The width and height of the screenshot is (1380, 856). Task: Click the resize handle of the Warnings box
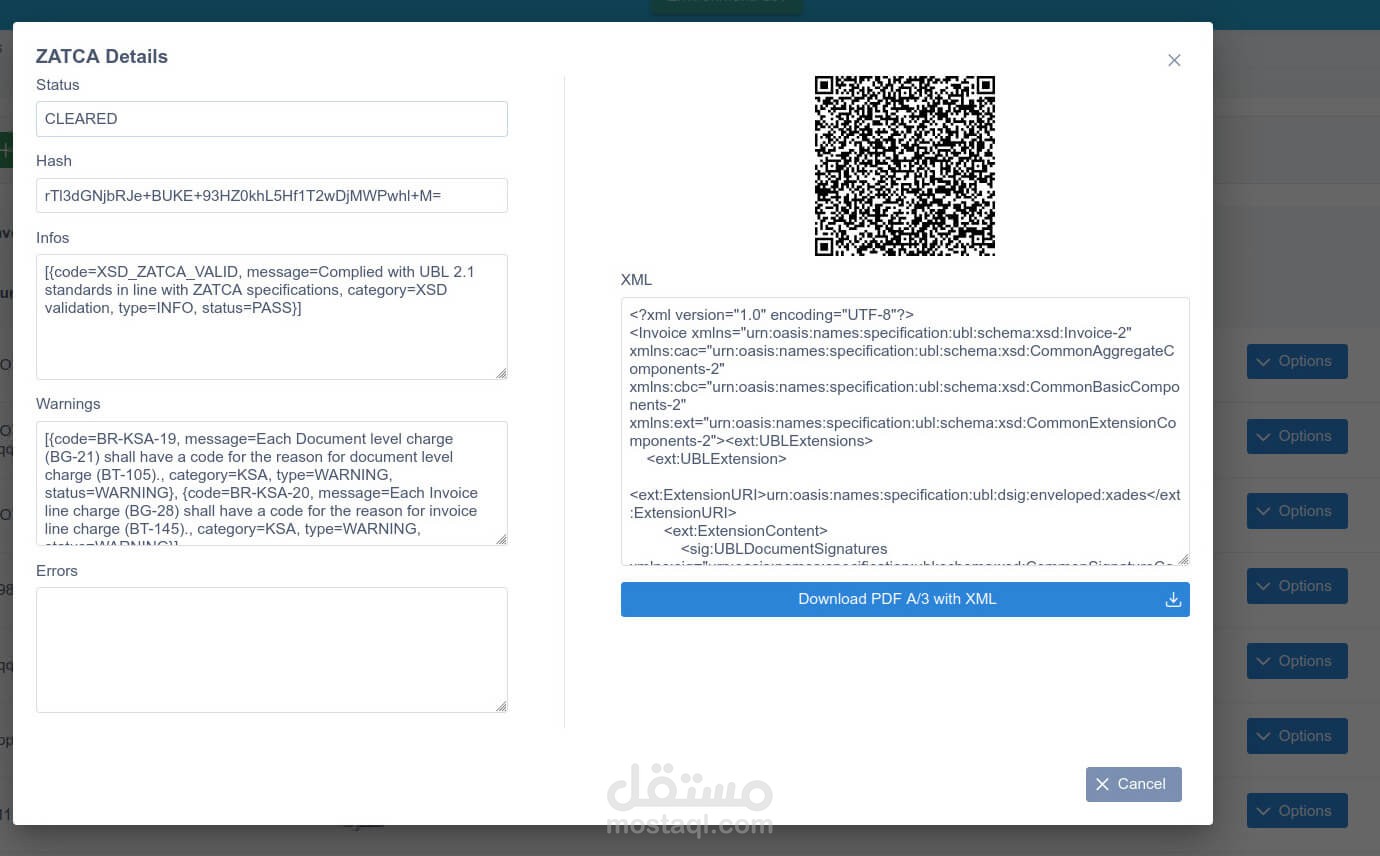click(x=501, y=539)
